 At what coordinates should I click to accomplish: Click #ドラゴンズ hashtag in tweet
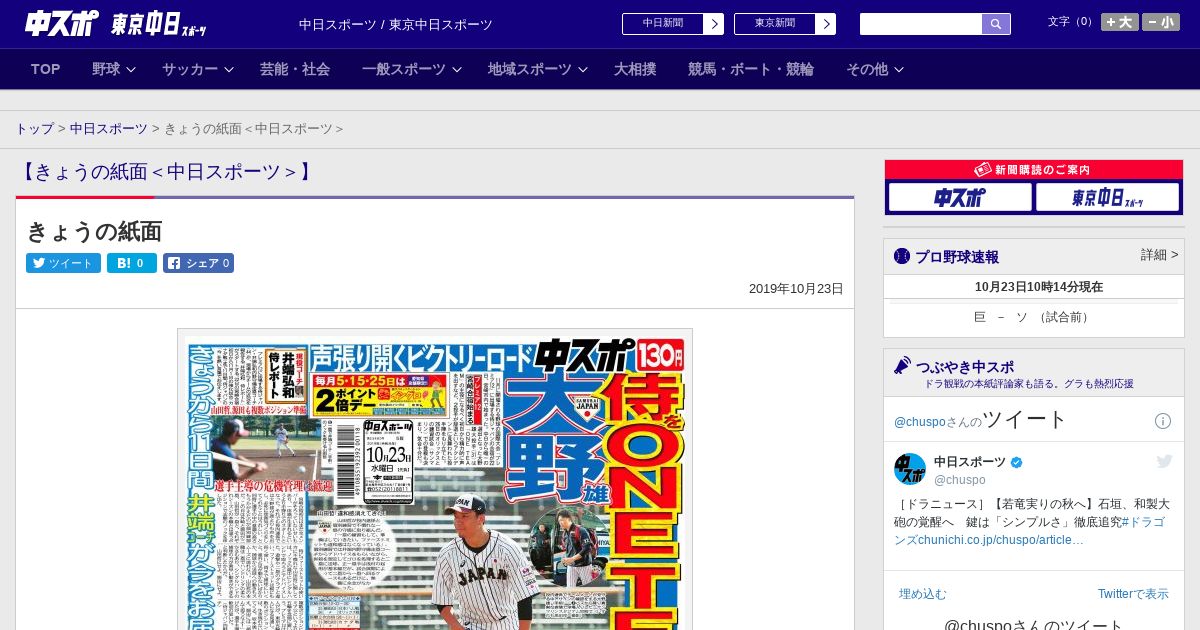(x=1030, y=531)
